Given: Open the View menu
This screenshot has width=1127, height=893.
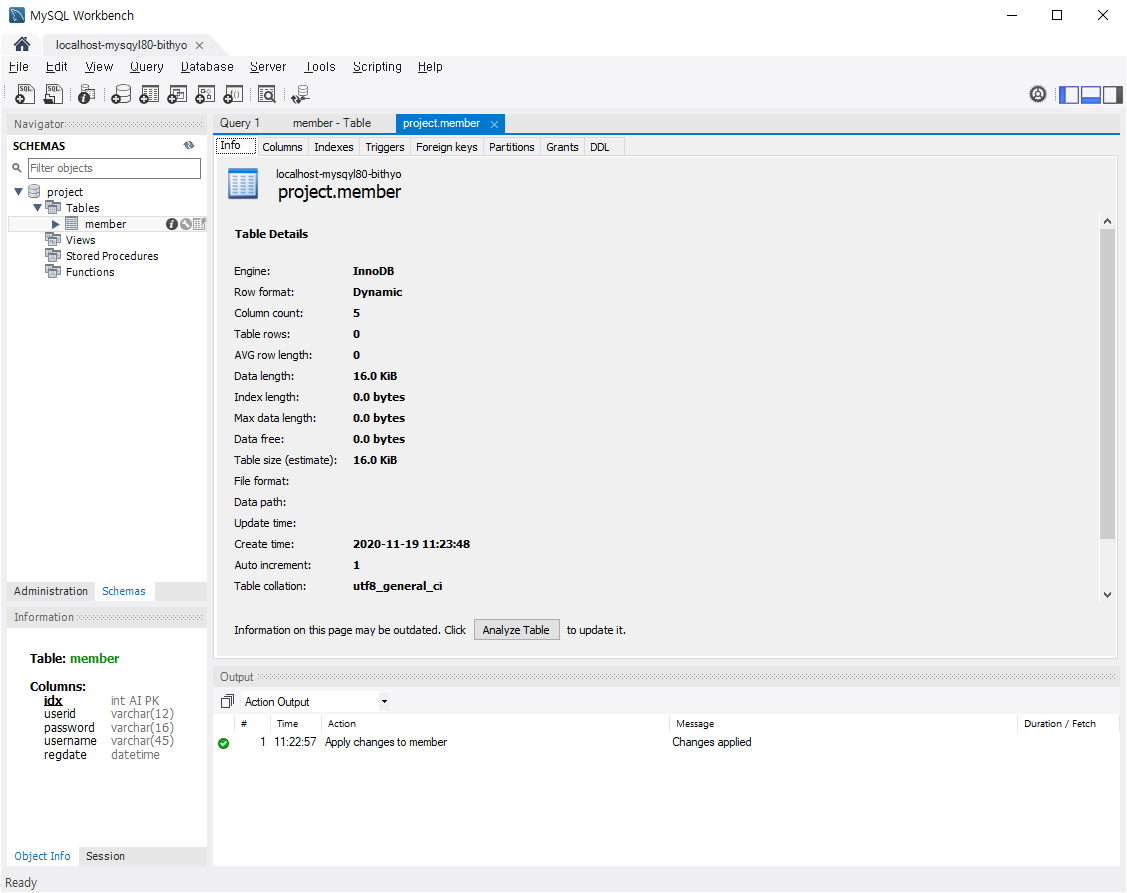Looking at the screenshot, I should [99, 67].
